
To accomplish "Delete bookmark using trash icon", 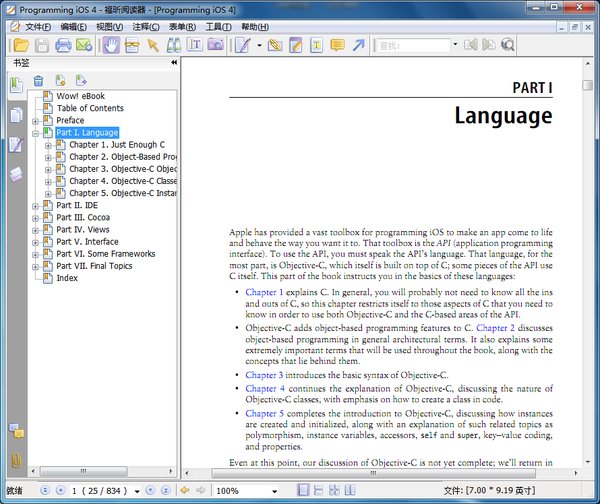I will (x=38, y=81).
